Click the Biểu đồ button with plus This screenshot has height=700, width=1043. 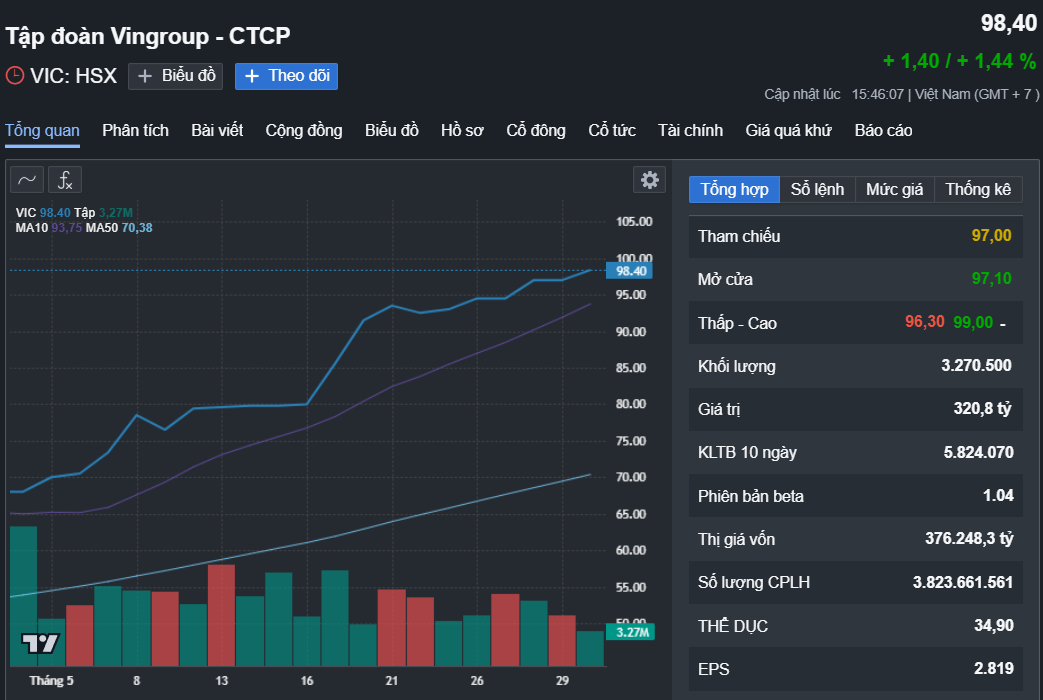(176, 76)
